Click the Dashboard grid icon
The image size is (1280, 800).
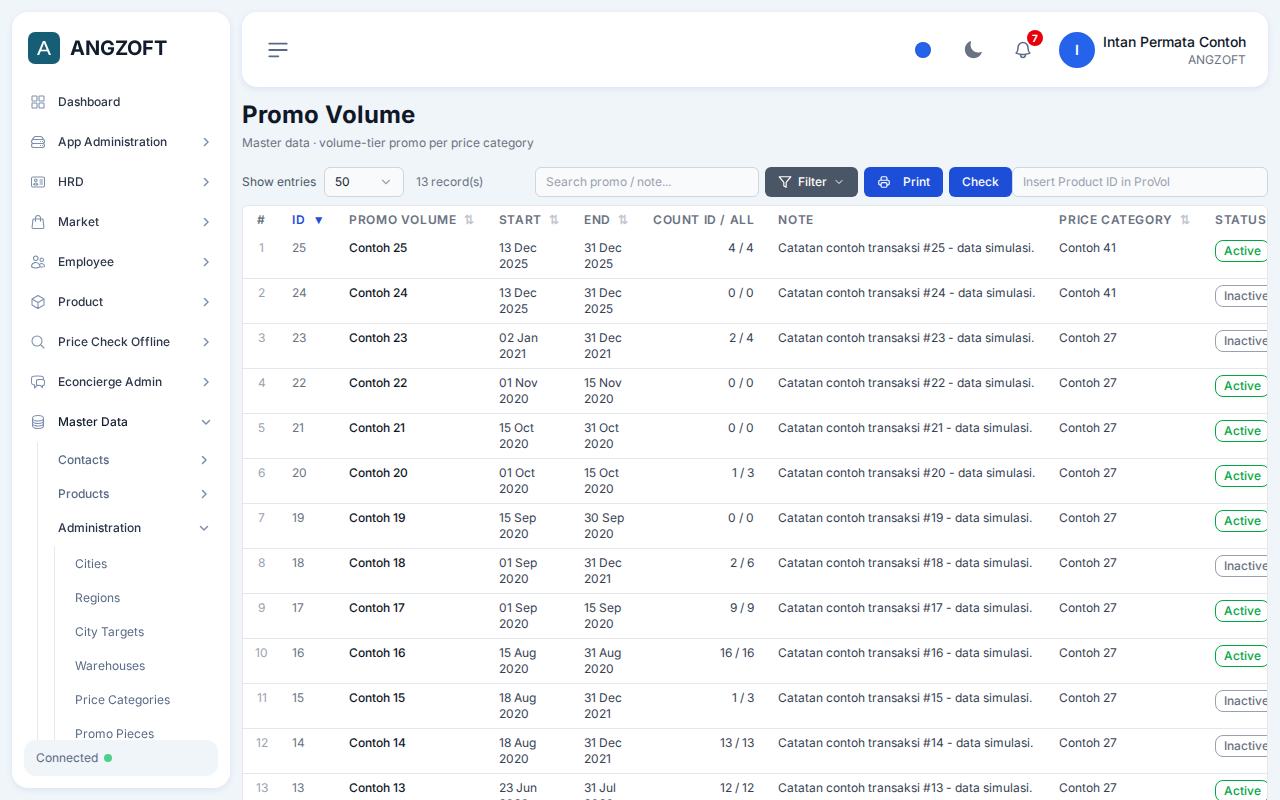coord(38,102)
